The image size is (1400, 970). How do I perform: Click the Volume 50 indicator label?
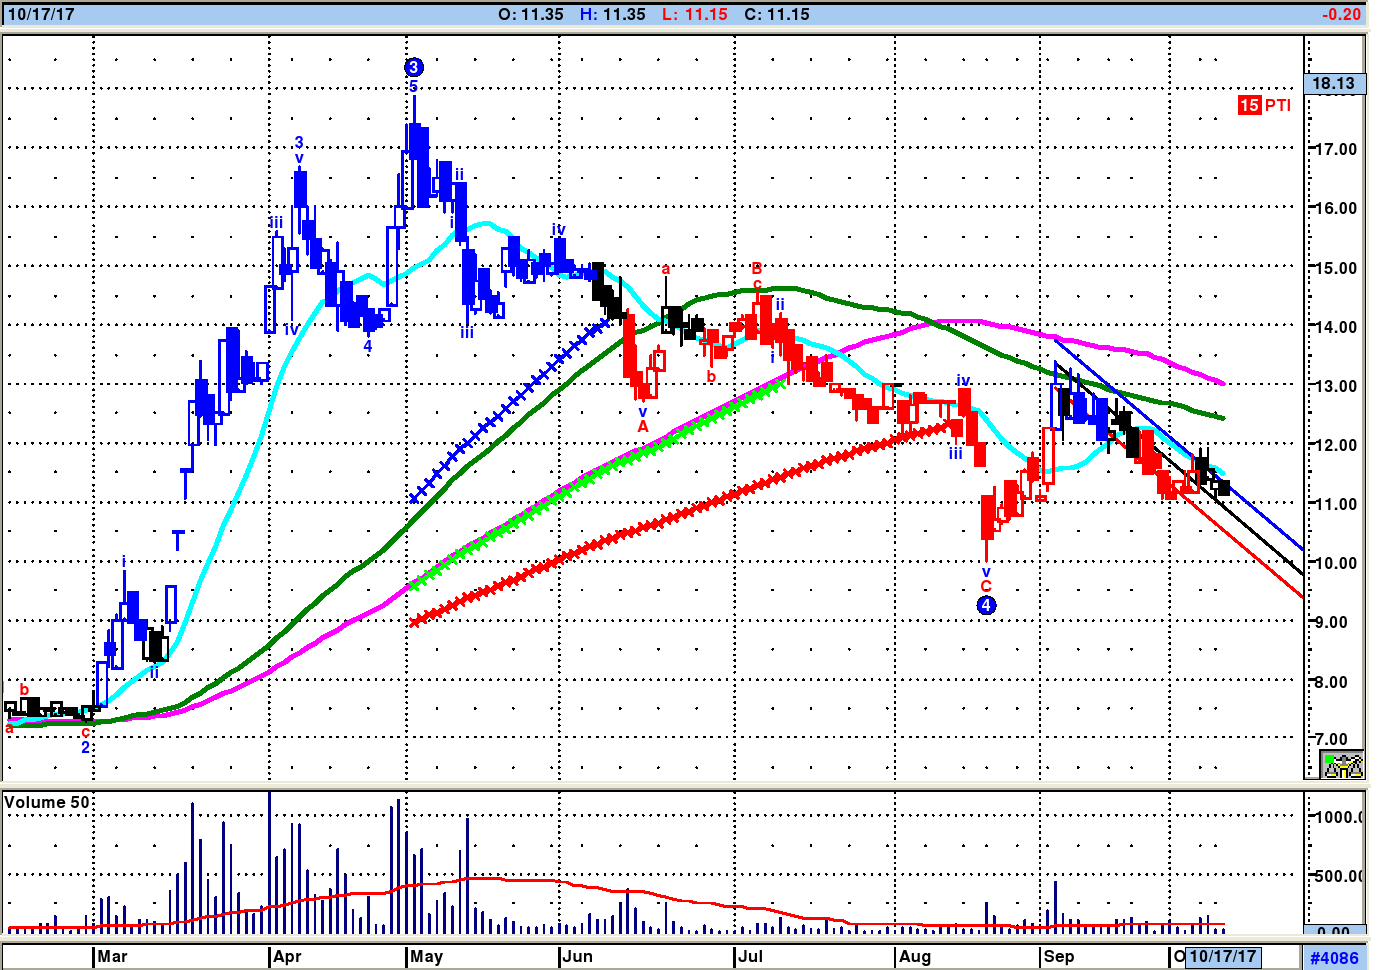point(47,802)
